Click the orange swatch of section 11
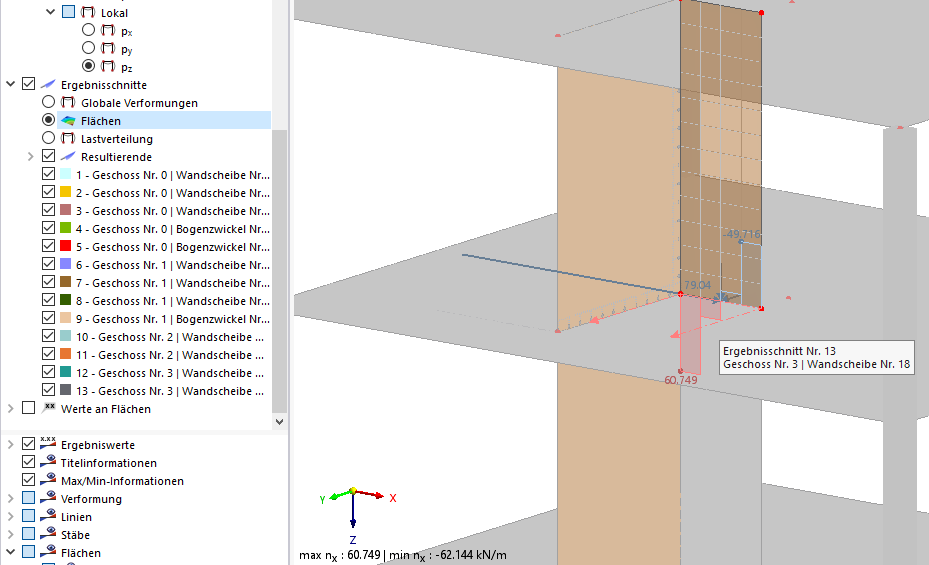 coord(66,354)
